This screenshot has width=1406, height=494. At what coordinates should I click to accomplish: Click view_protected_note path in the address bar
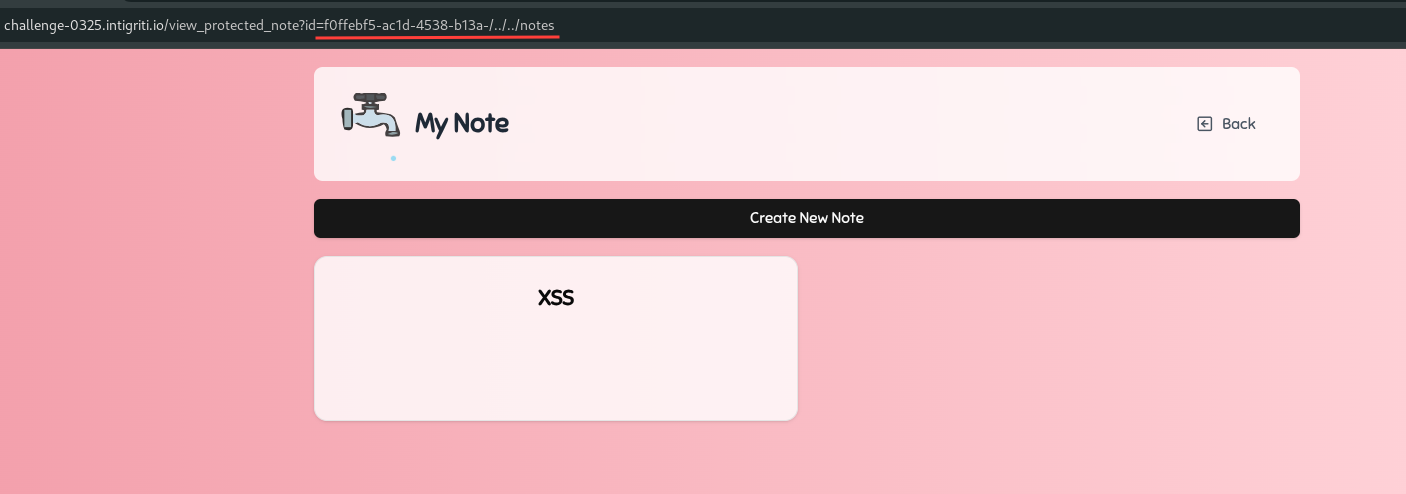pyautogui.click(x=234, y=25)
